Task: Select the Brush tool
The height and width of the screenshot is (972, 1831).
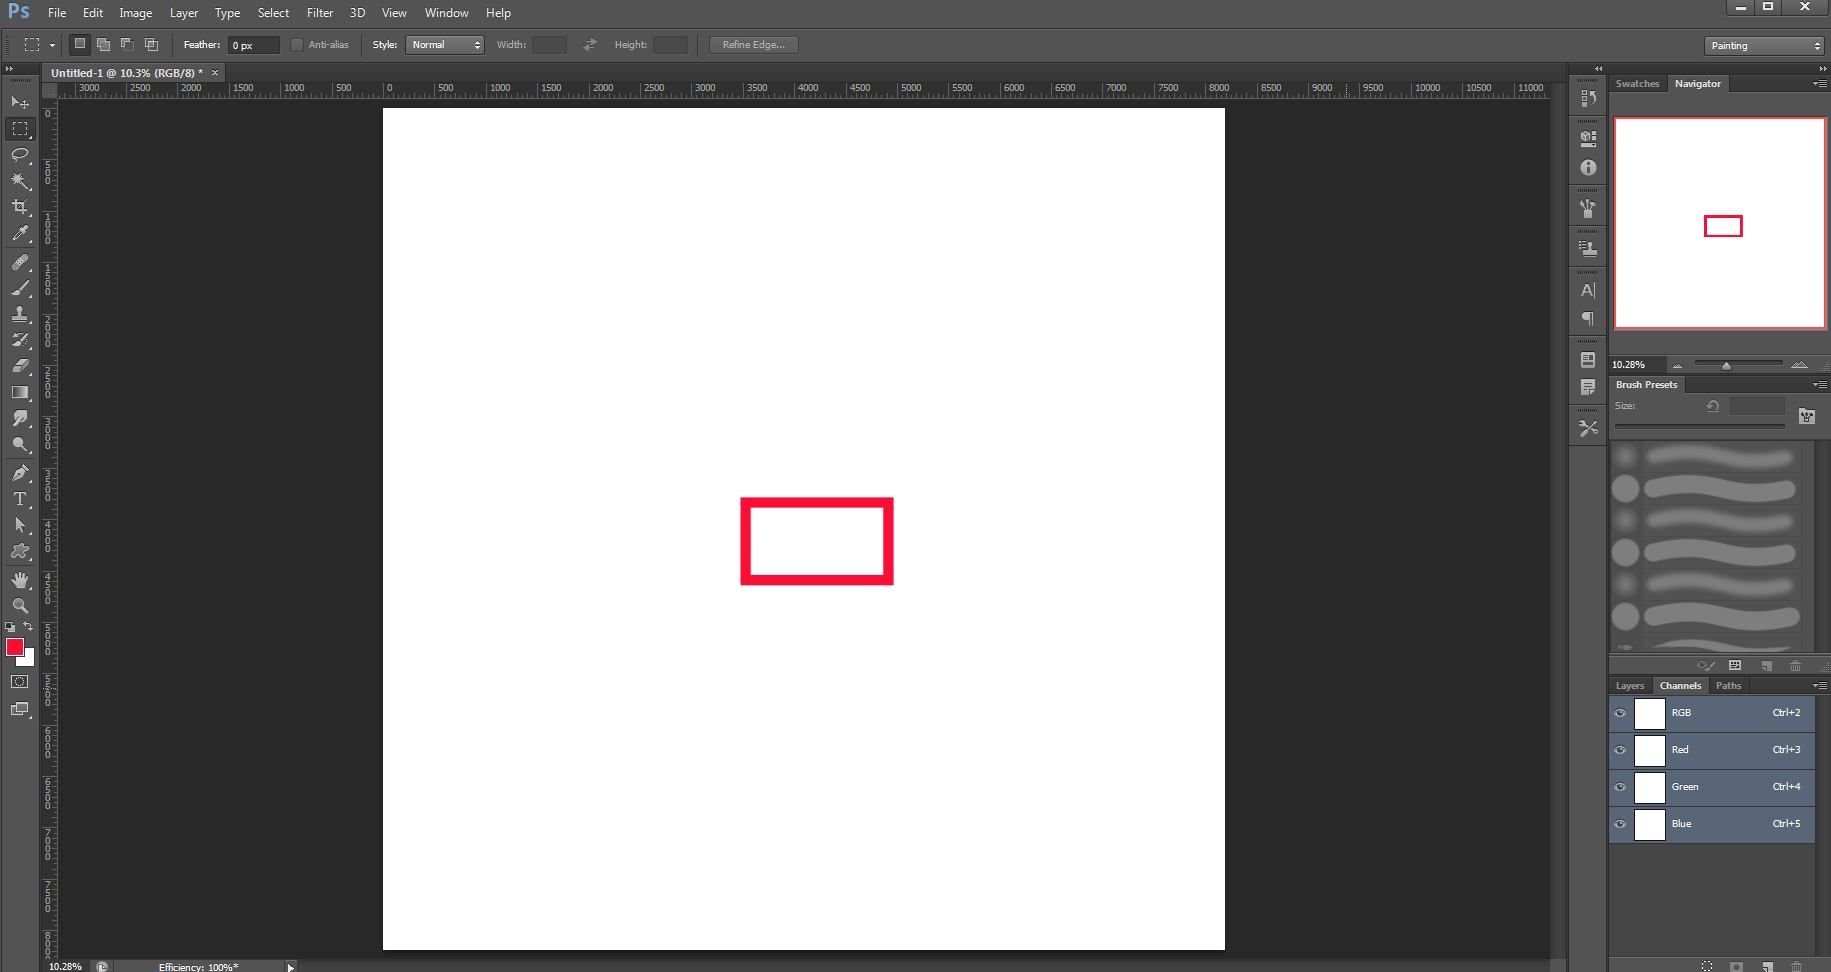Action: (x=20, y=288)
